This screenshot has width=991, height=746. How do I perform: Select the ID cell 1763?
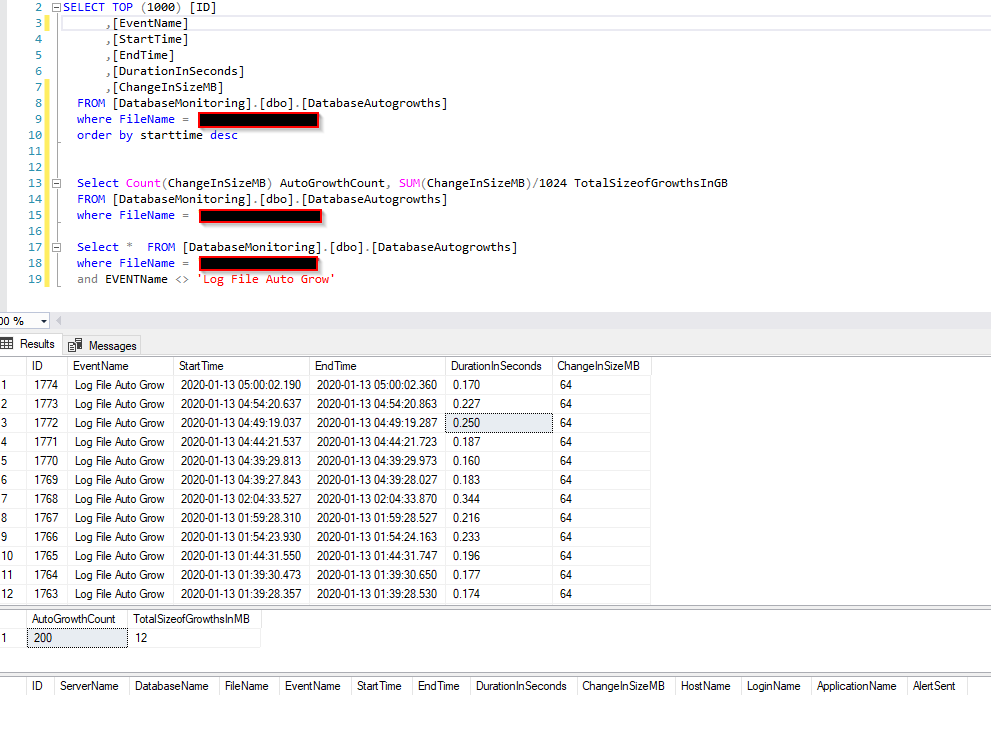(x=47, y=594)
